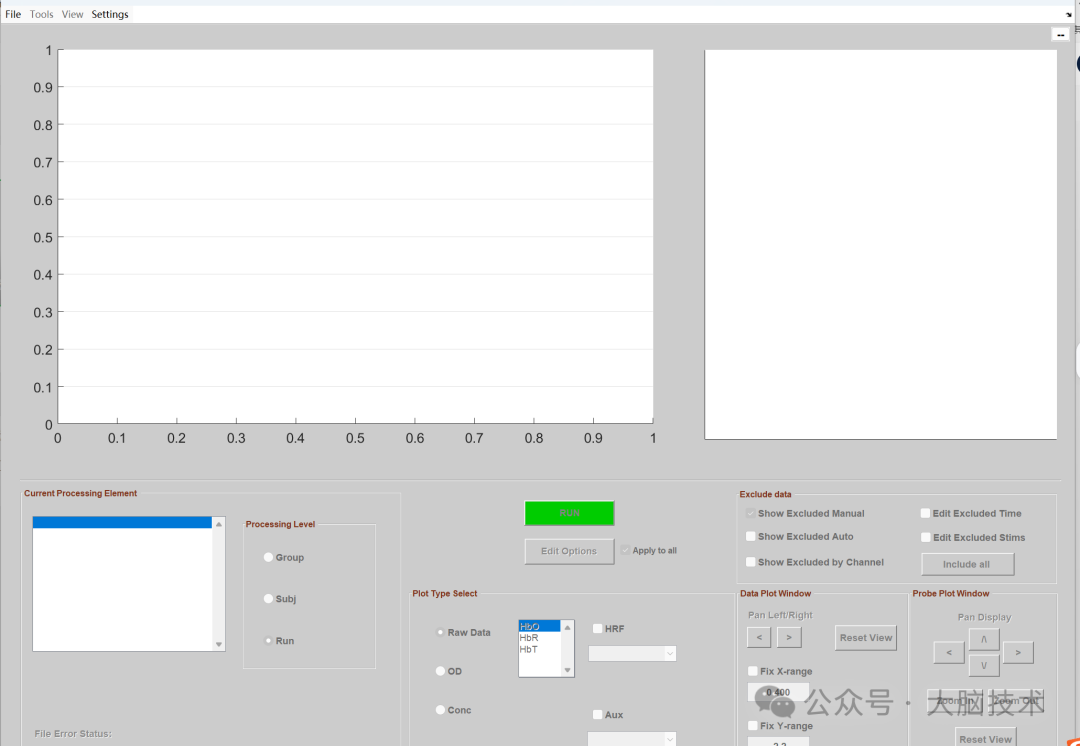
Task: Toggle the Apply to all checkbox
Action: [x=625, y=550]
